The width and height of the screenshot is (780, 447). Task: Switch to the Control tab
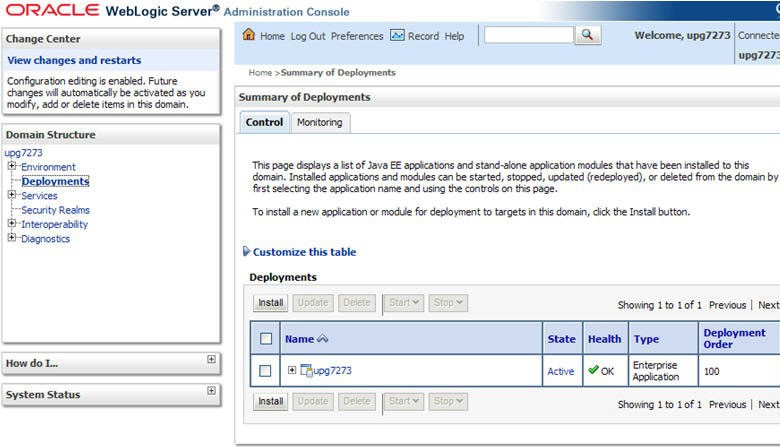(x=264, y=122)
